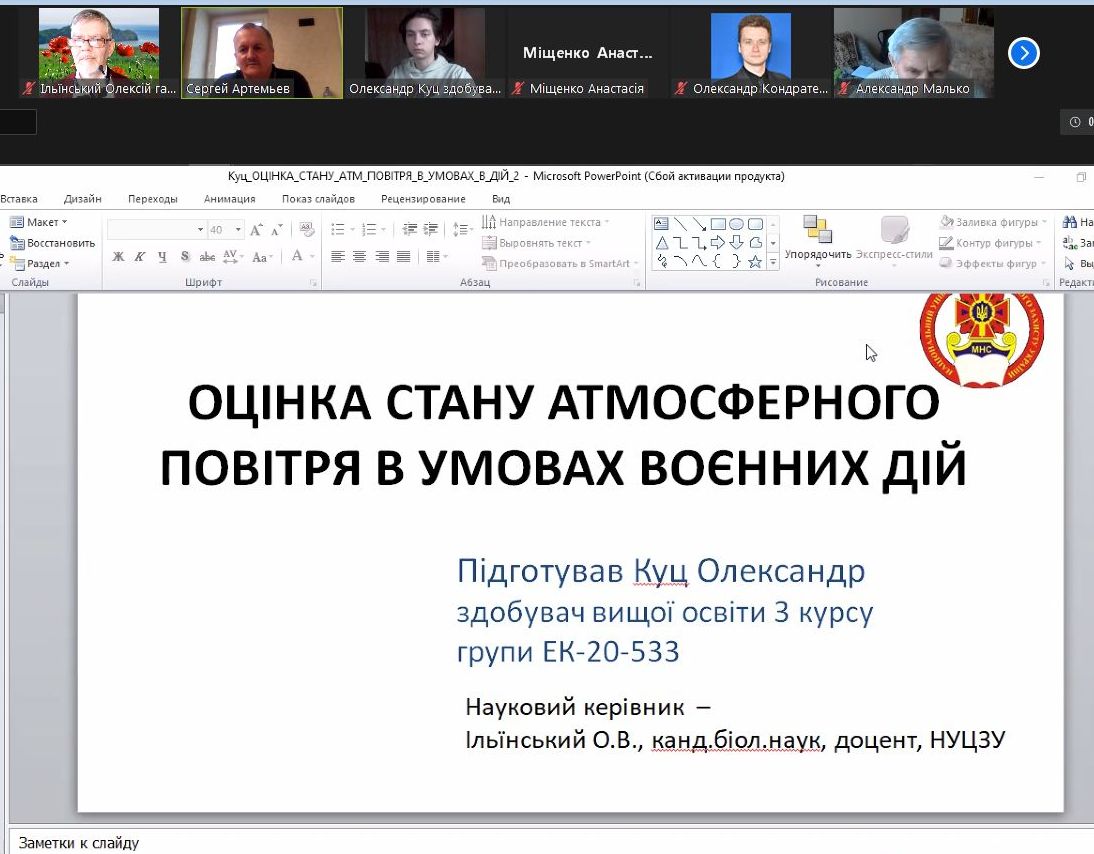Open the Макет layout dropdown

[40, 222]
